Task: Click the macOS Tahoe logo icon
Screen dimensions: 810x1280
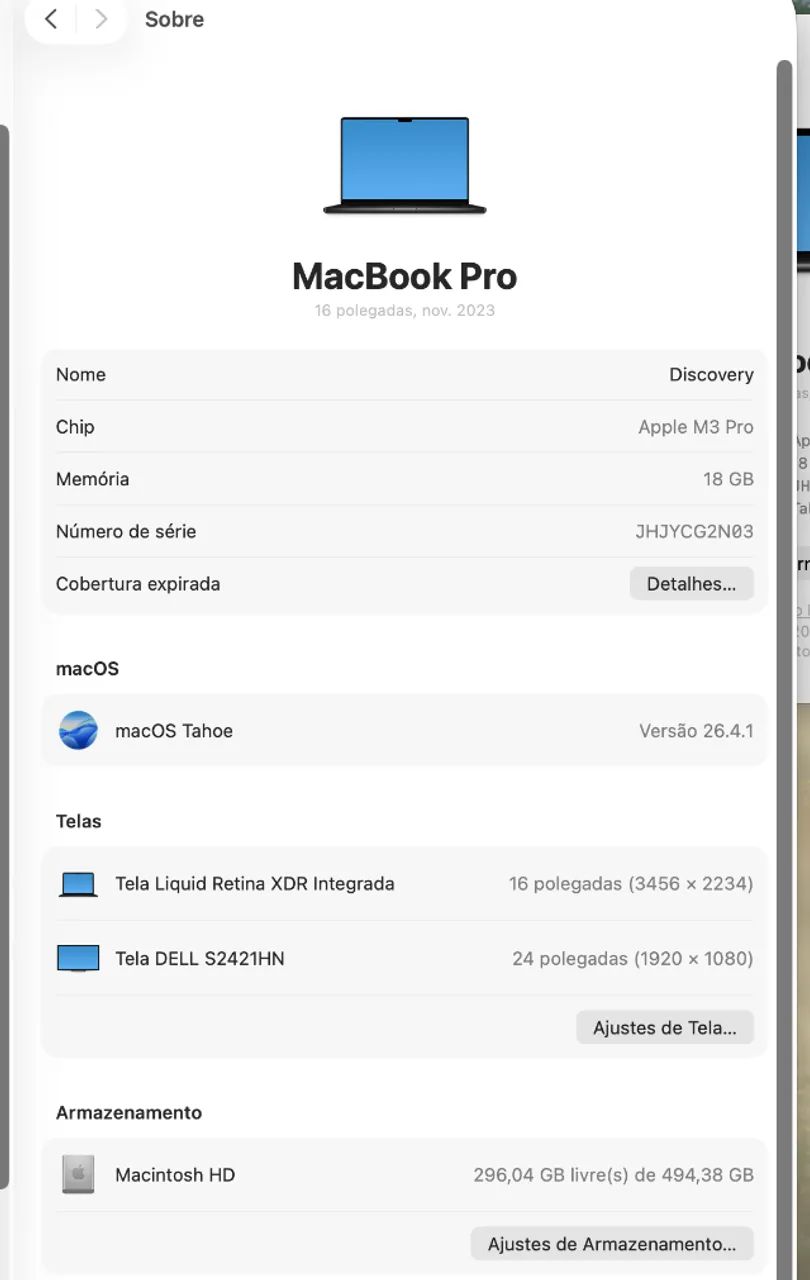Action: click(x=78, y=730)
